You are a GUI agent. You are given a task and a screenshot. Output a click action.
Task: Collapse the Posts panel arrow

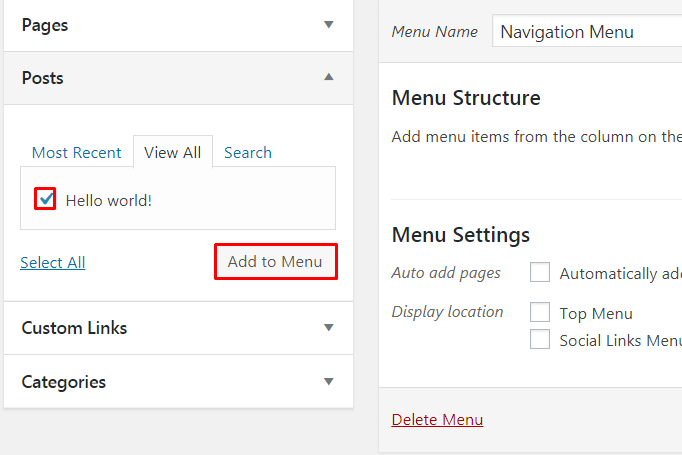coord(329,77)
